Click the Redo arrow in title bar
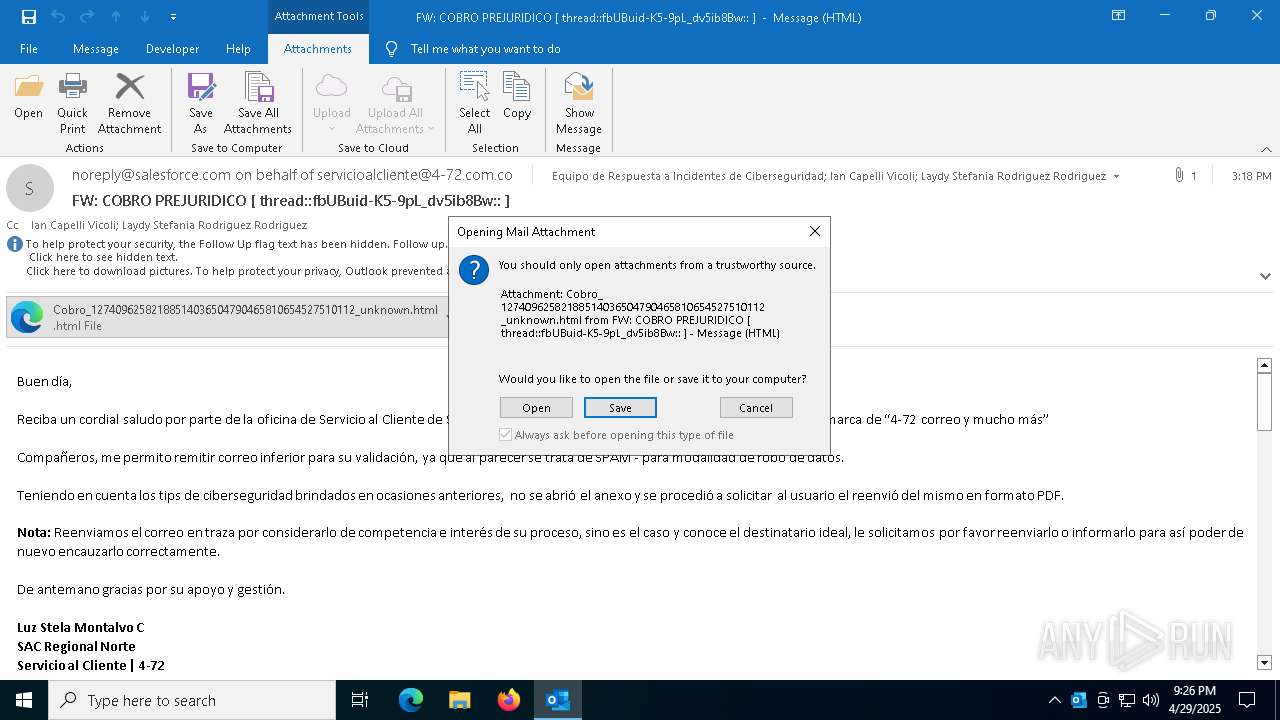Viewport: 1280px width, 720px height. coord(87,17)
